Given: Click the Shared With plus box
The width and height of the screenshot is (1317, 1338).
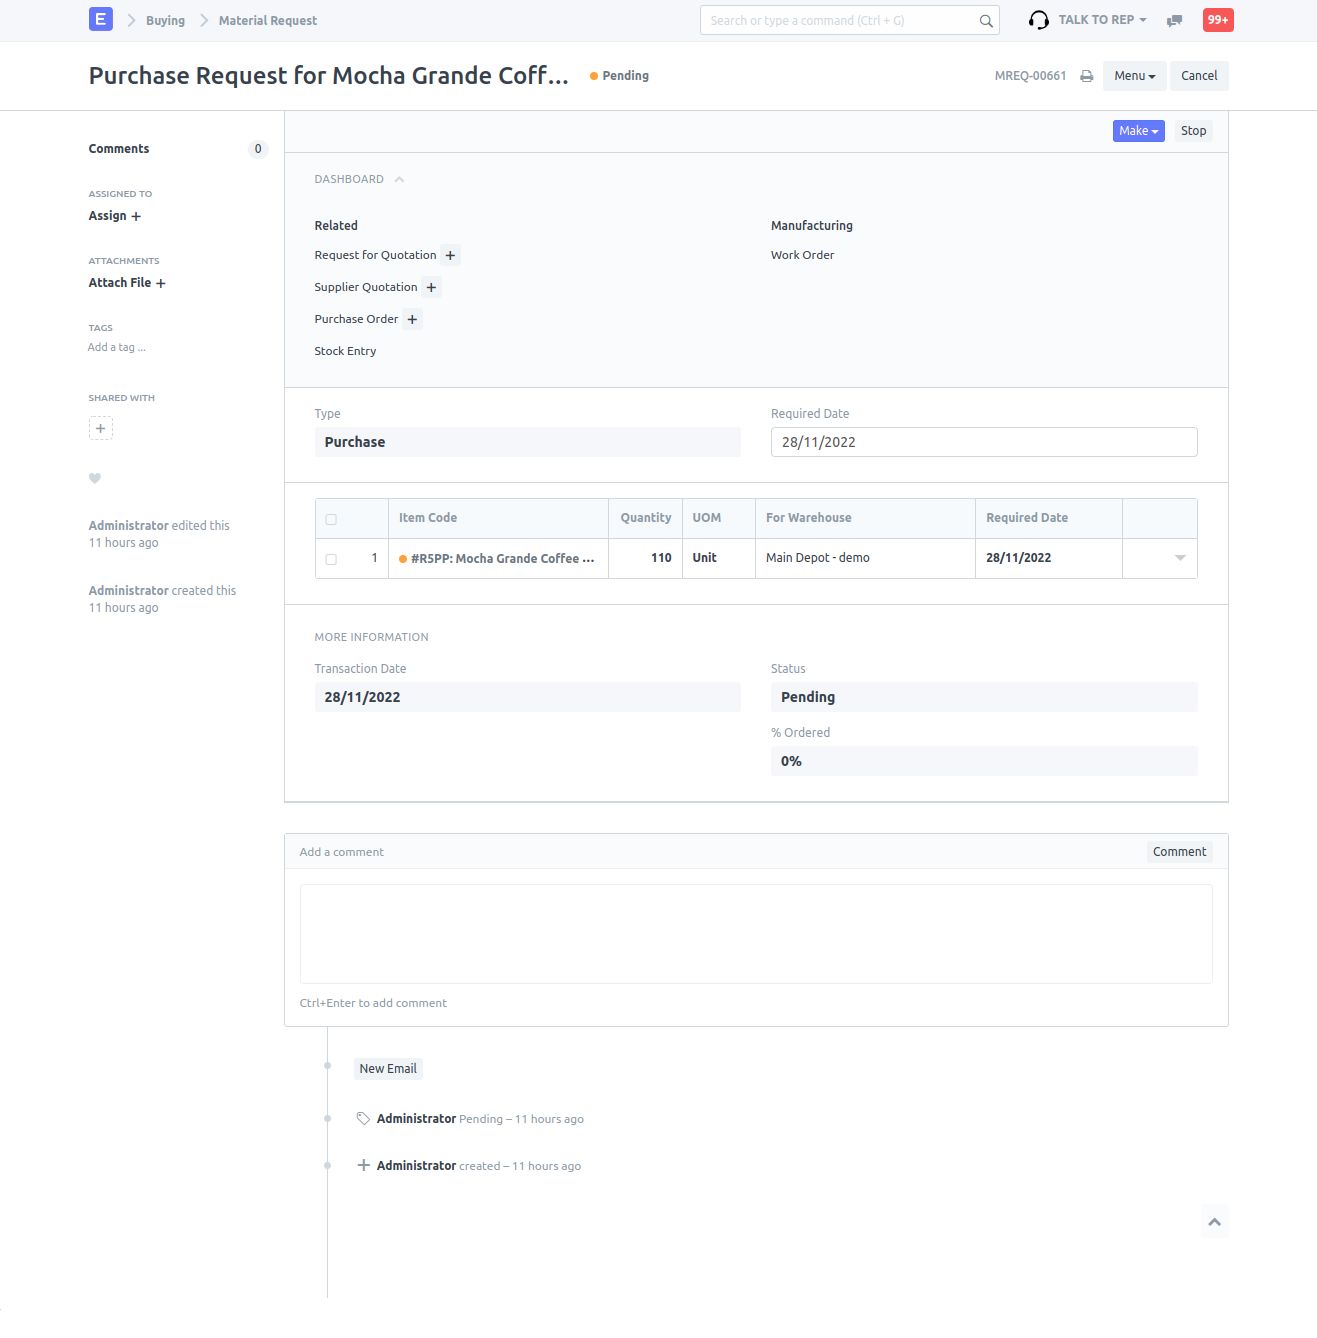Looking at the screenshot, I should tap(100, 428).
